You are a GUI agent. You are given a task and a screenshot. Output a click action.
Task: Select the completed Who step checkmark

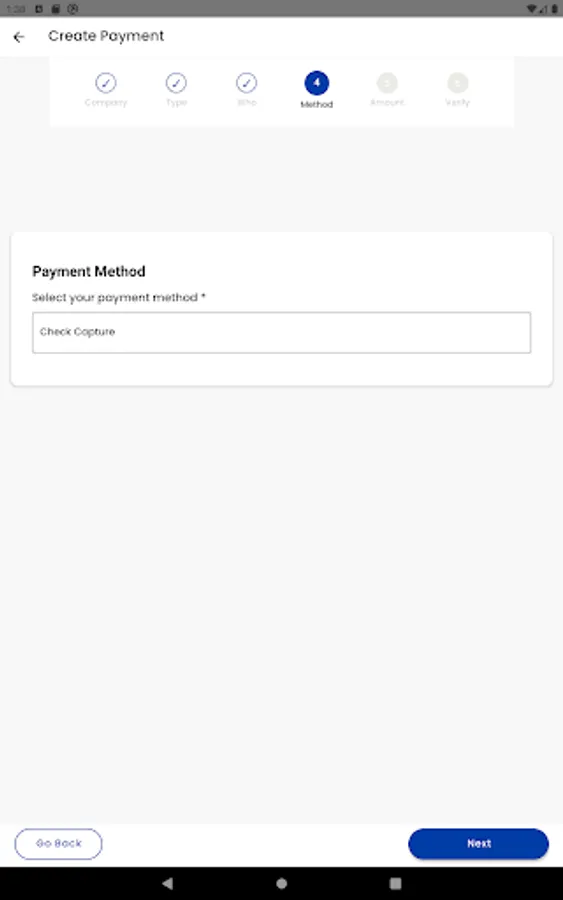pos(247,83)
